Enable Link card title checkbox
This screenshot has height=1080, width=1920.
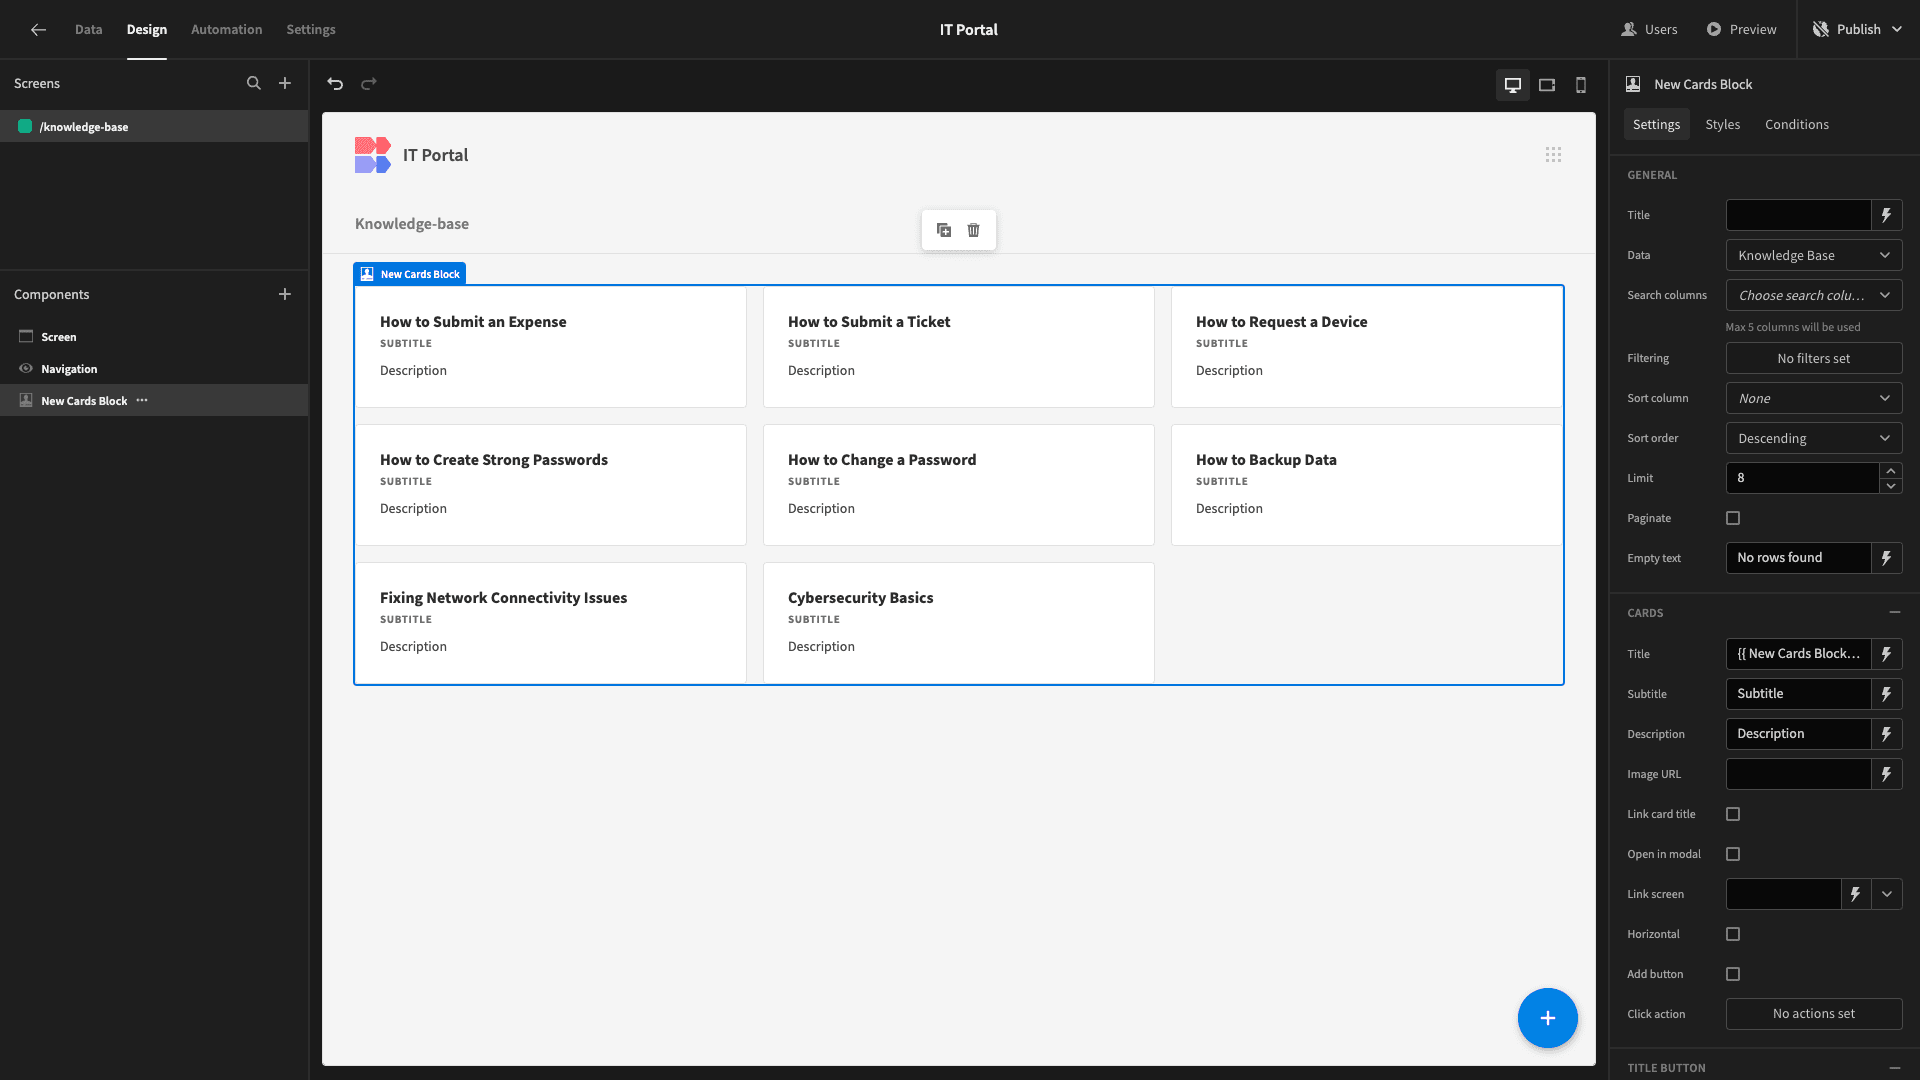click(1733, 814)
